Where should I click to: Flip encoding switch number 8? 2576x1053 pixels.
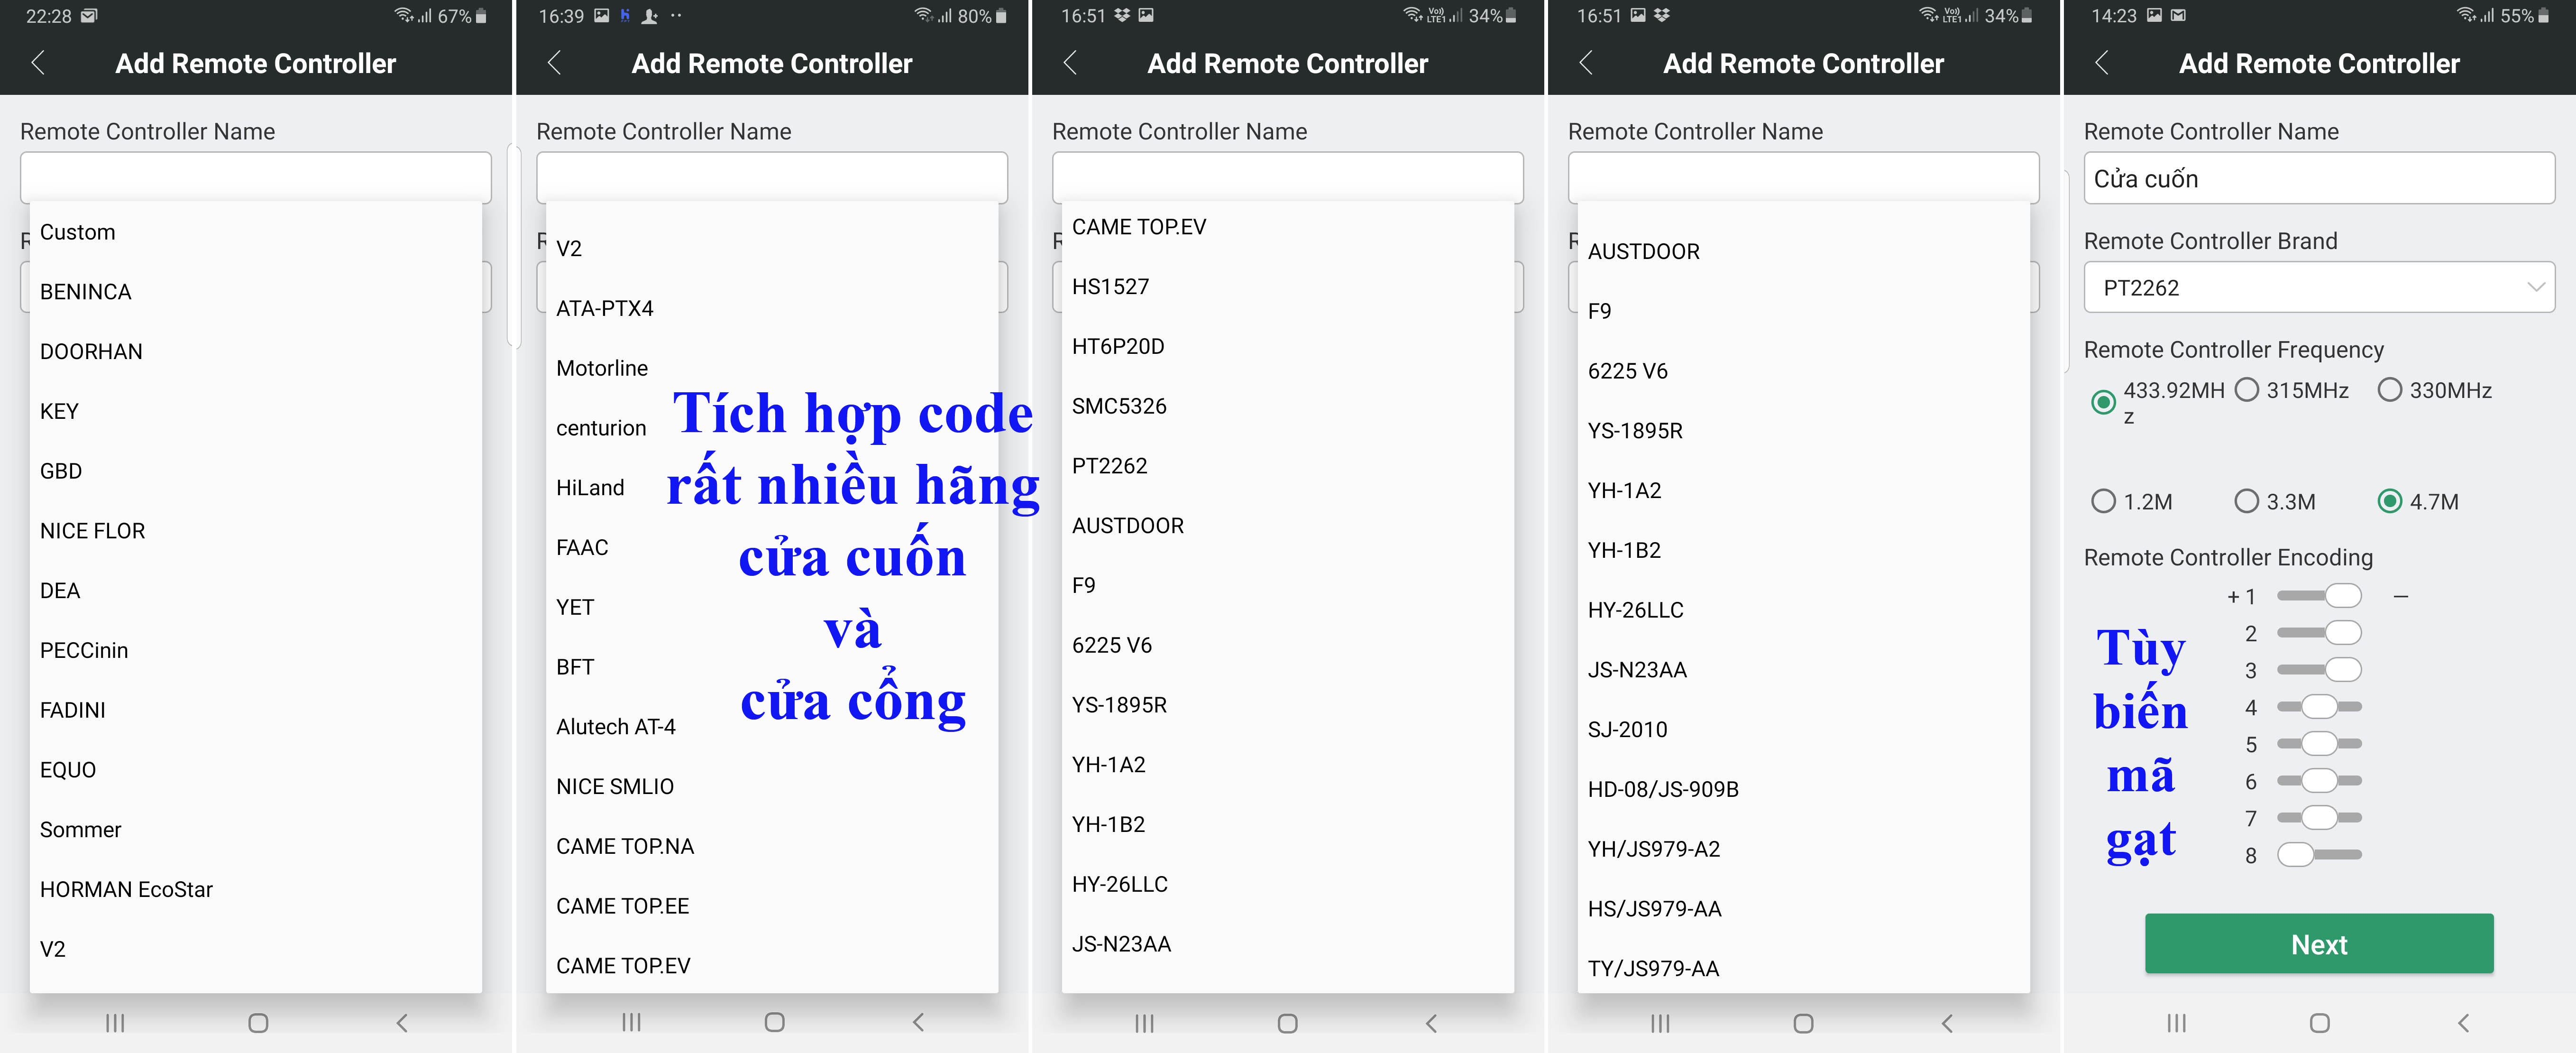[2319, 855]
